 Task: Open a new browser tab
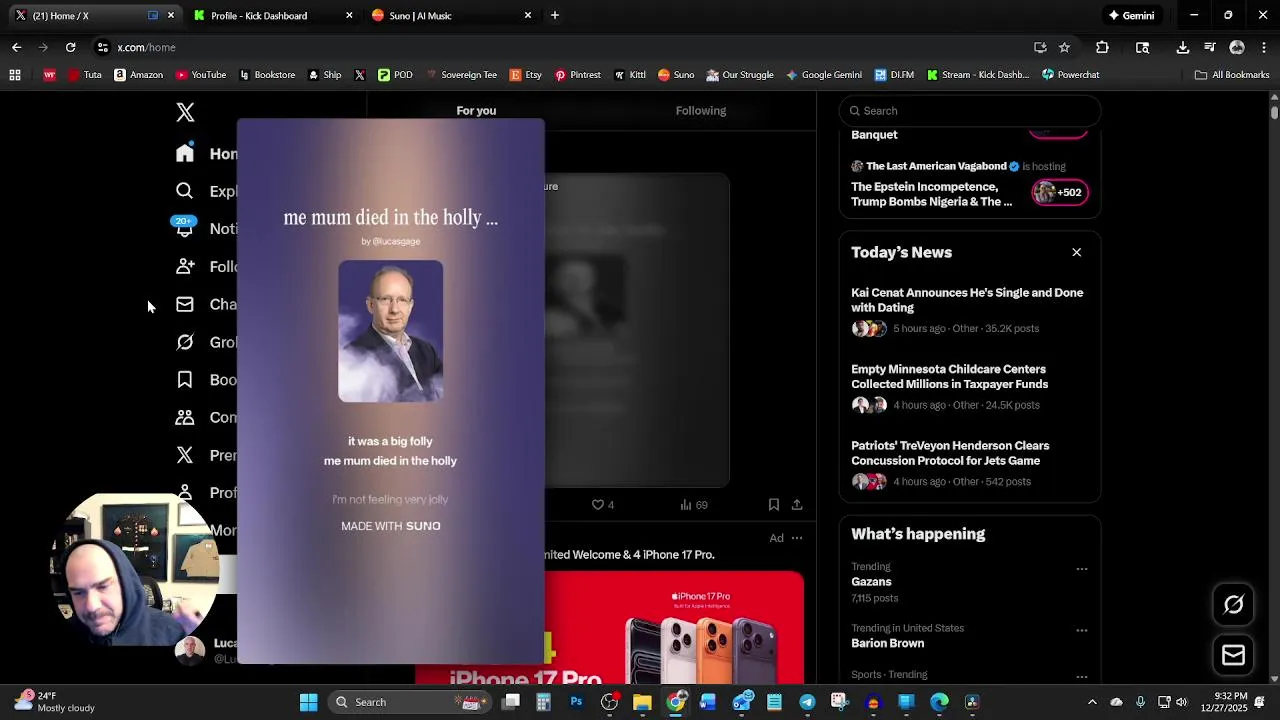[x=555, y=15]
